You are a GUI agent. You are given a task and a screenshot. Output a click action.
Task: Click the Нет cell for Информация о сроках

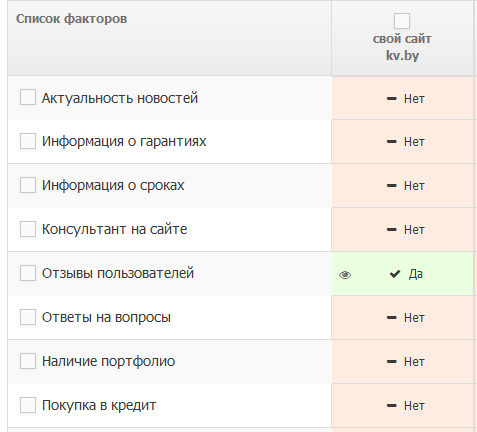(402, 186)
